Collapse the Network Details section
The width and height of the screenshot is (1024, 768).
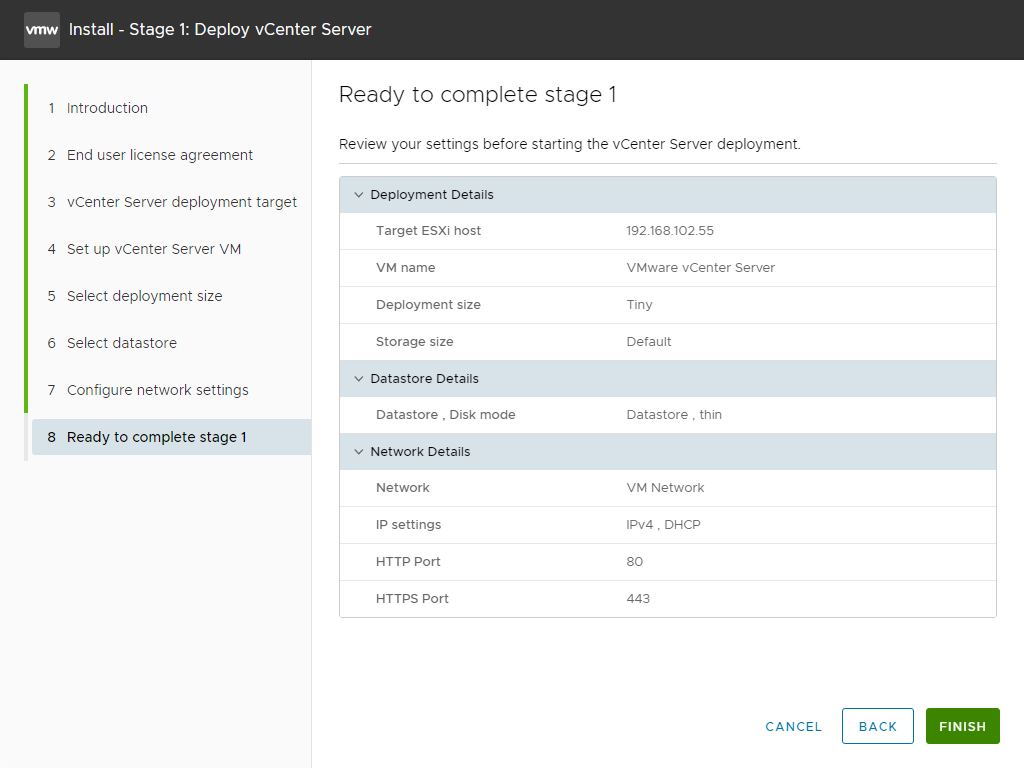[359, 452]
